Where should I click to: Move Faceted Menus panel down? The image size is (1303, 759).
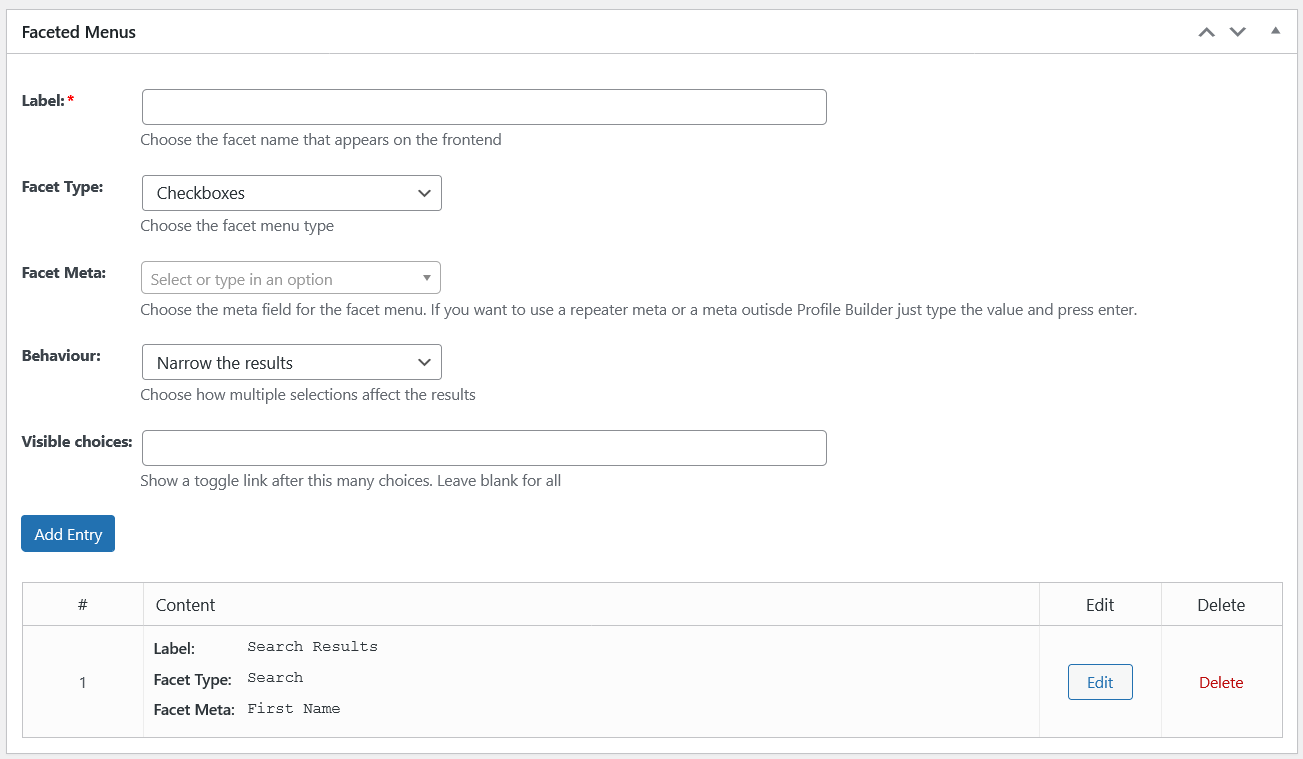[1238, 32]
